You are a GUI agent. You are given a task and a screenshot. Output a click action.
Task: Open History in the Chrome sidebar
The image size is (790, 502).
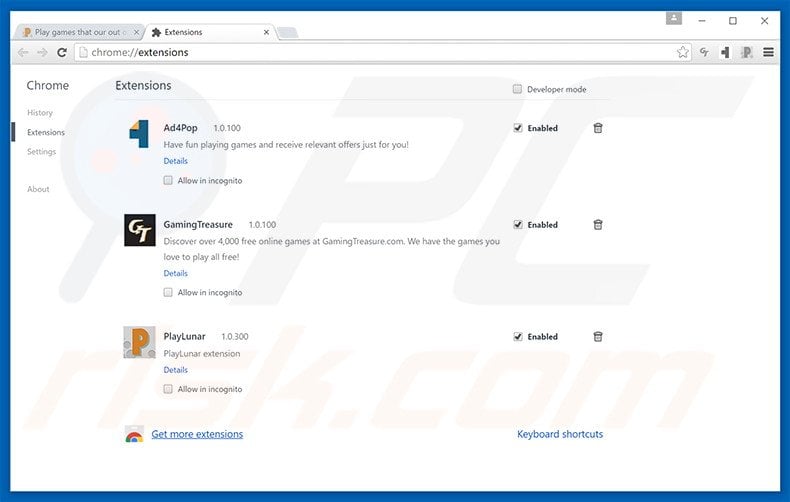tap(40, 112)
